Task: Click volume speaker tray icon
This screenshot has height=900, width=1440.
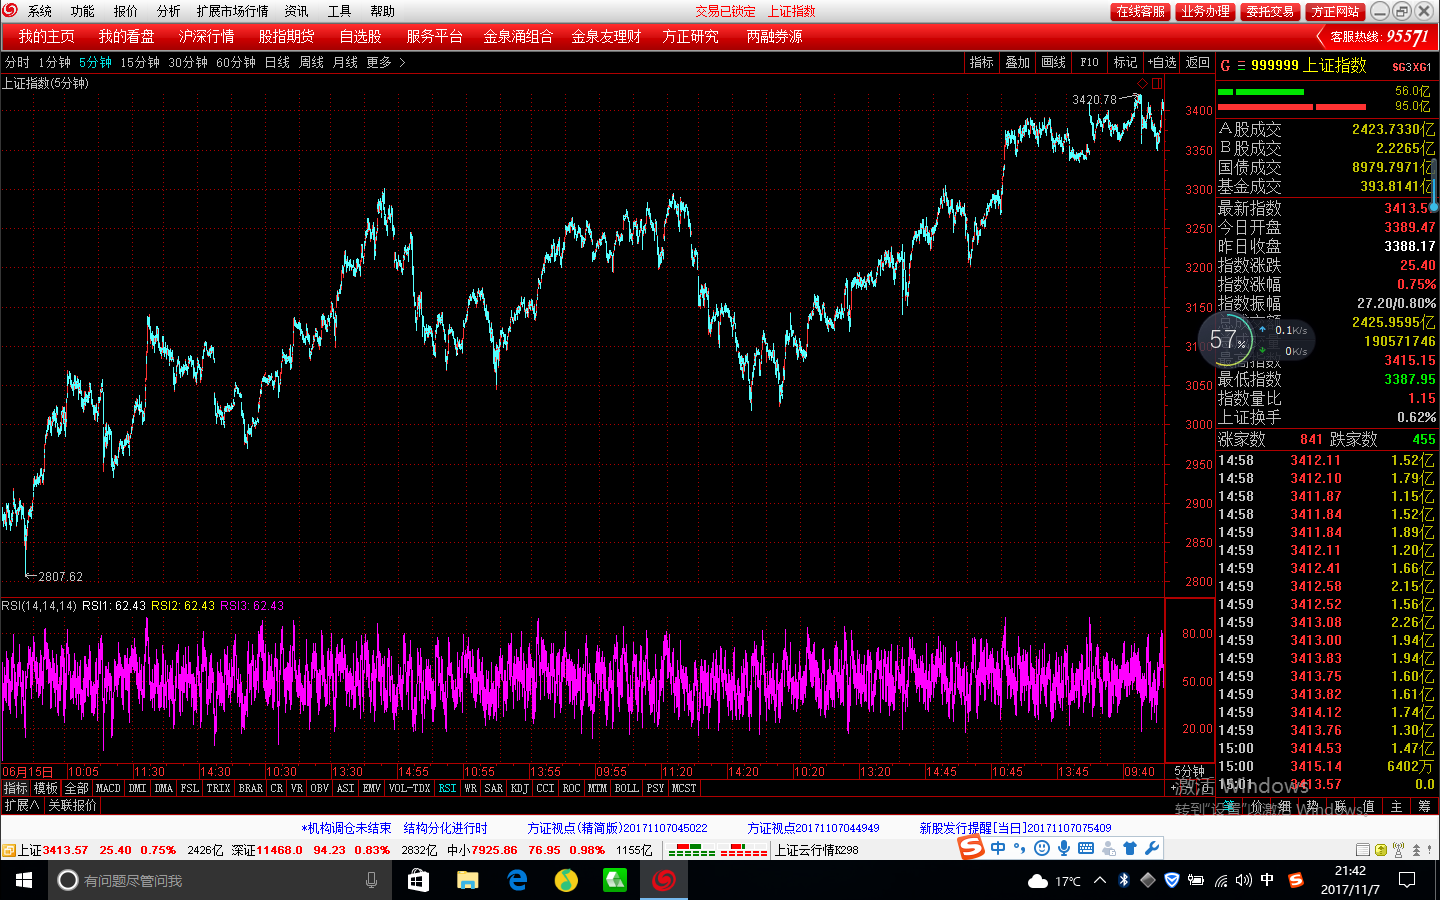Action: 1243,880
